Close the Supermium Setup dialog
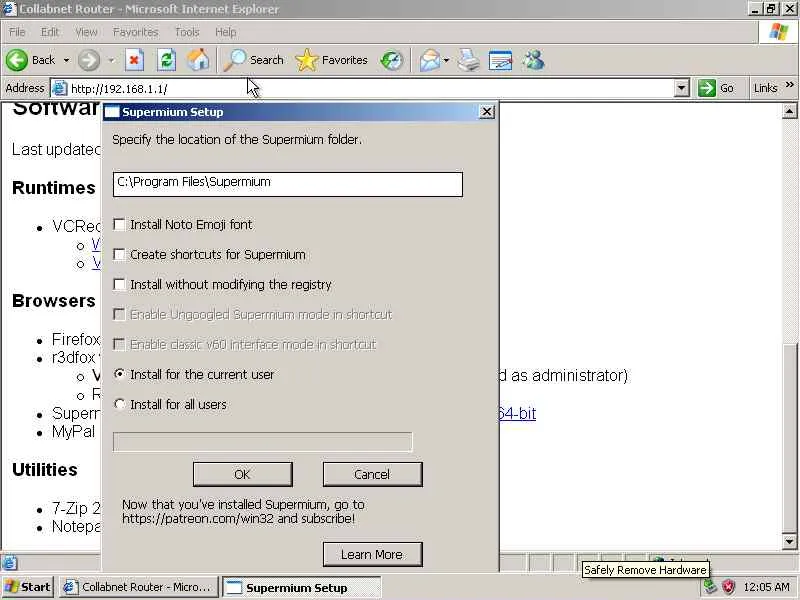Viewport: 800px width, 600px height. [x=487, y=112]
